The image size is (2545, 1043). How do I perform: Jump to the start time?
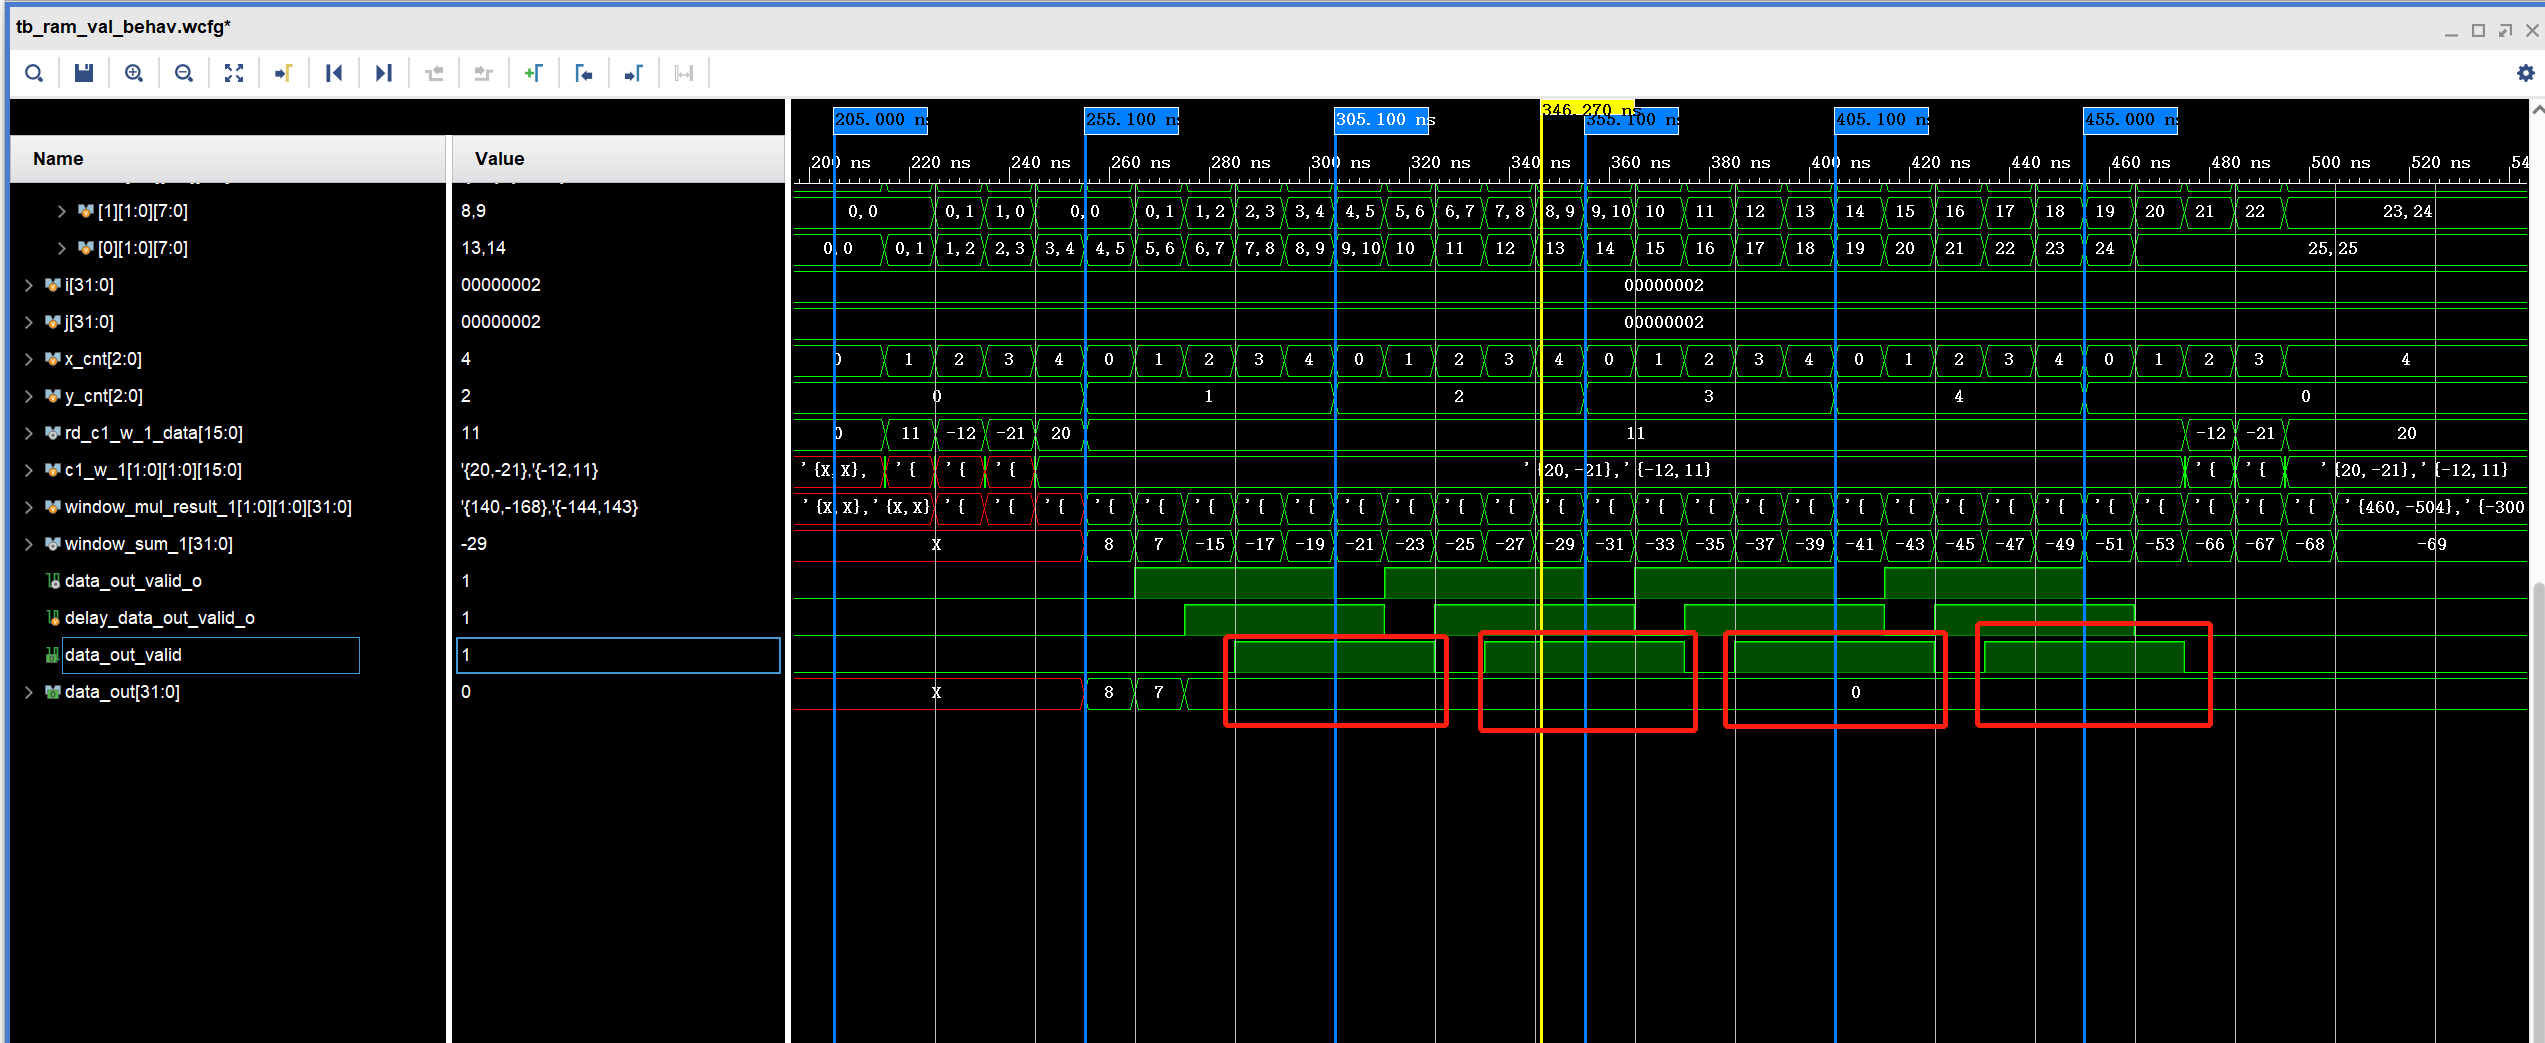tap(334, 73)
